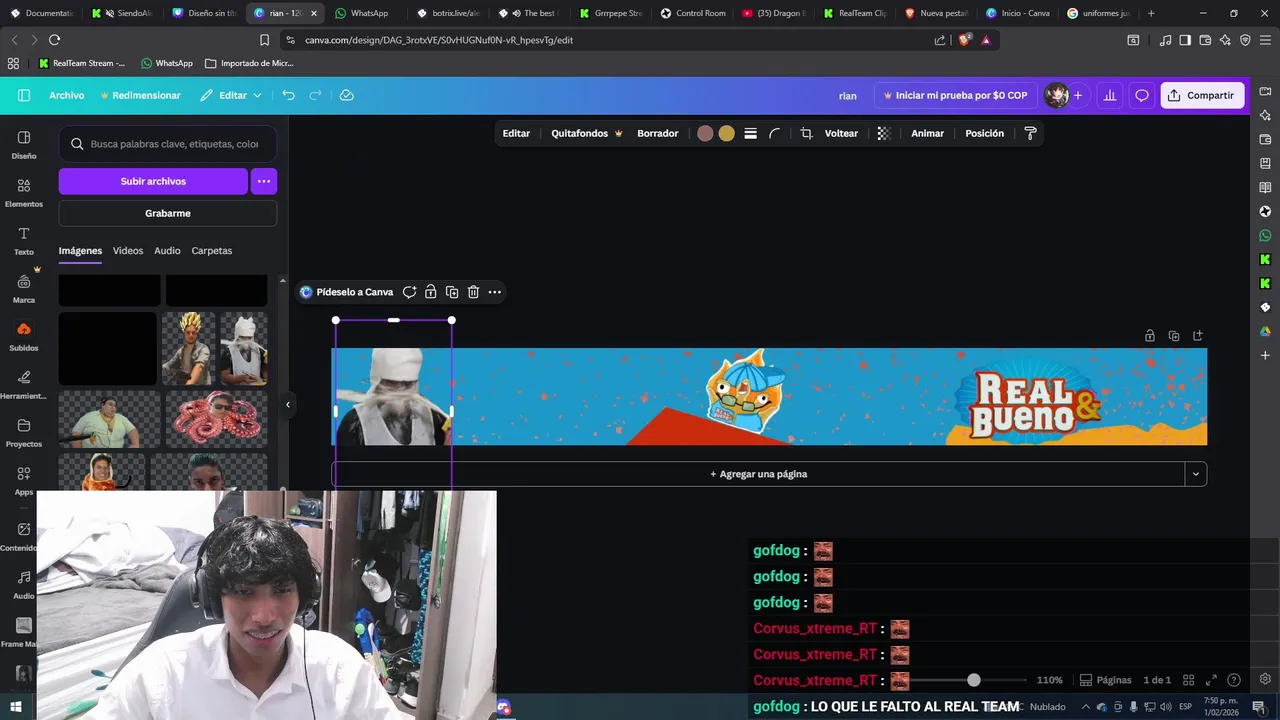
Task: Open more upload options next to Subir archivos
Action: pos(263,181)
